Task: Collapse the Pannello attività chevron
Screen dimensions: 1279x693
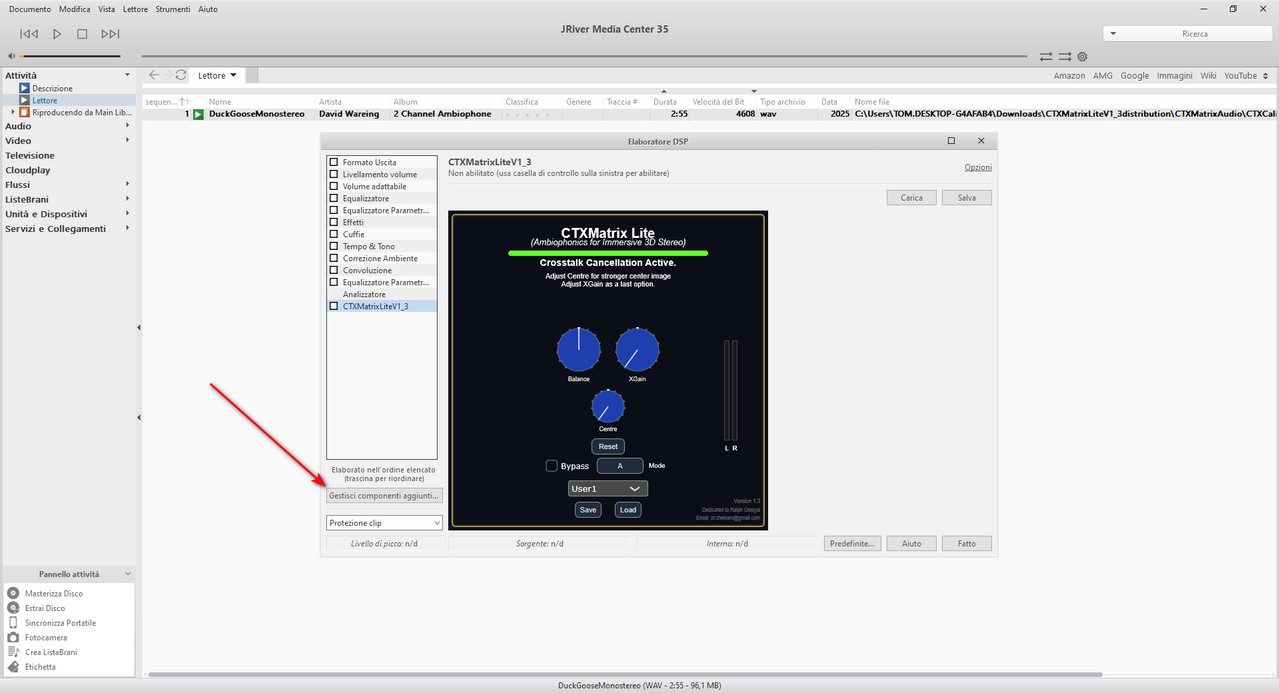Action: [x=127, y=574]
